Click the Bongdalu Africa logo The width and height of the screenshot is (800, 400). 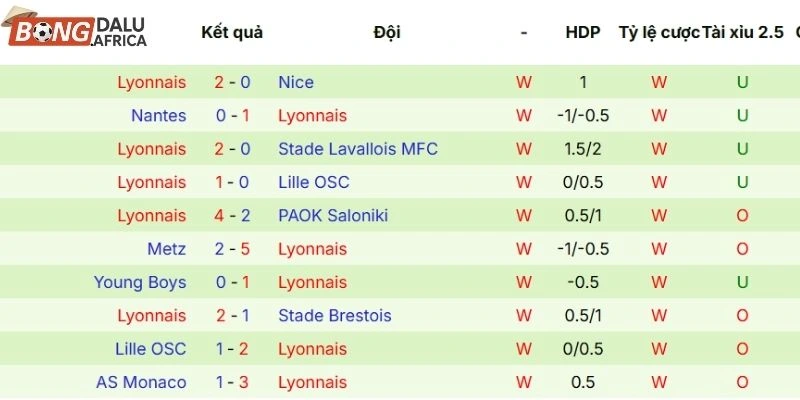point(77,32)
